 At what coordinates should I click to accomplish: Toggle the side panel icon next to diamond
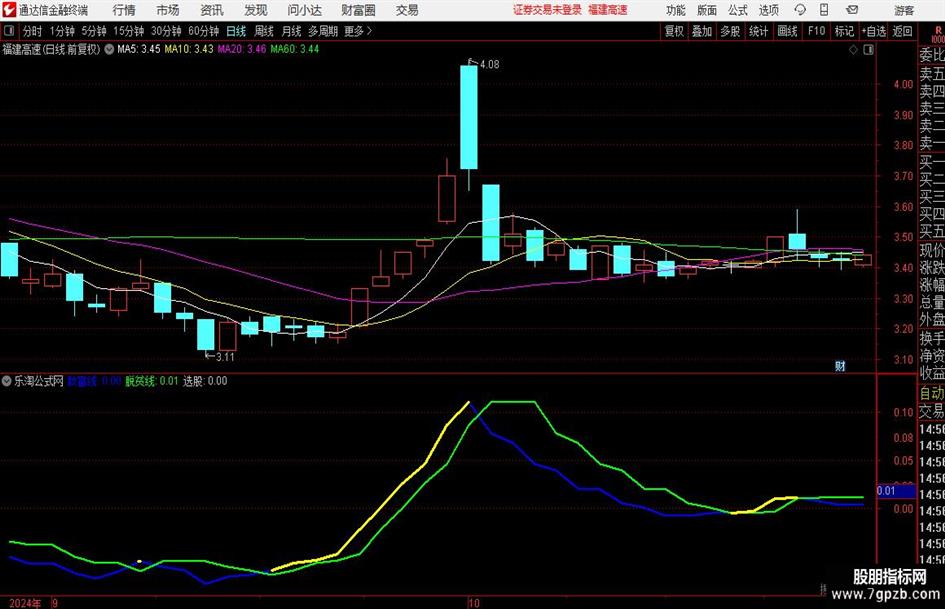pos(868,50)
